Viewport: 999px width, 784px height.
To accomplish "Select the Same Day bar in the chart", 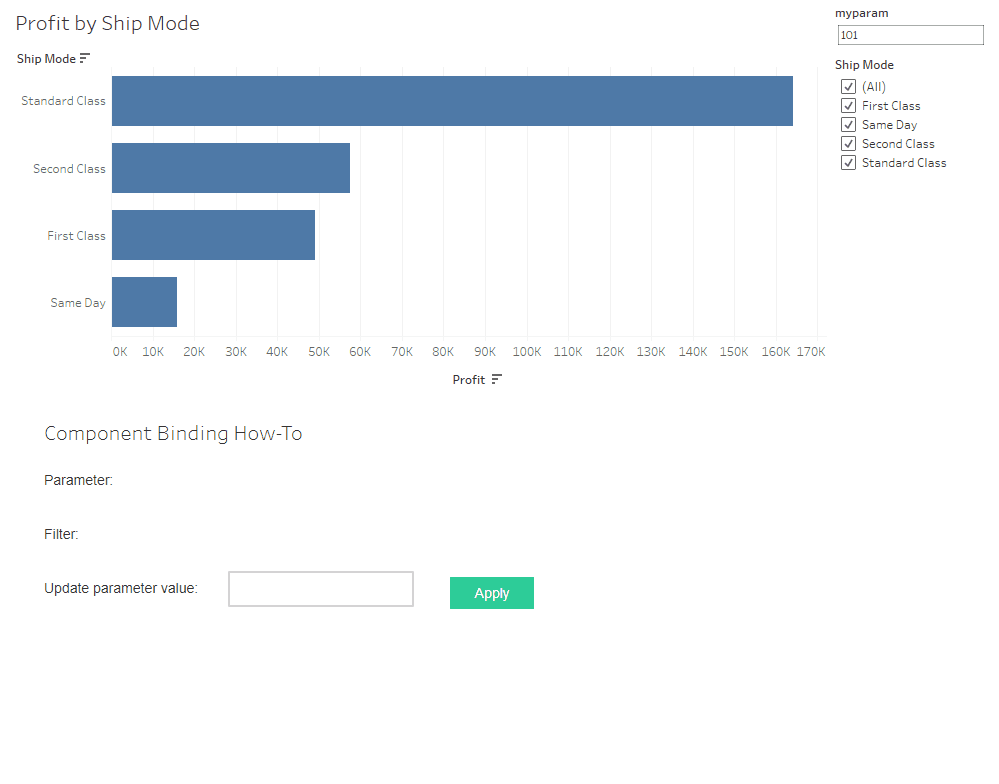I will click(144, 301).
